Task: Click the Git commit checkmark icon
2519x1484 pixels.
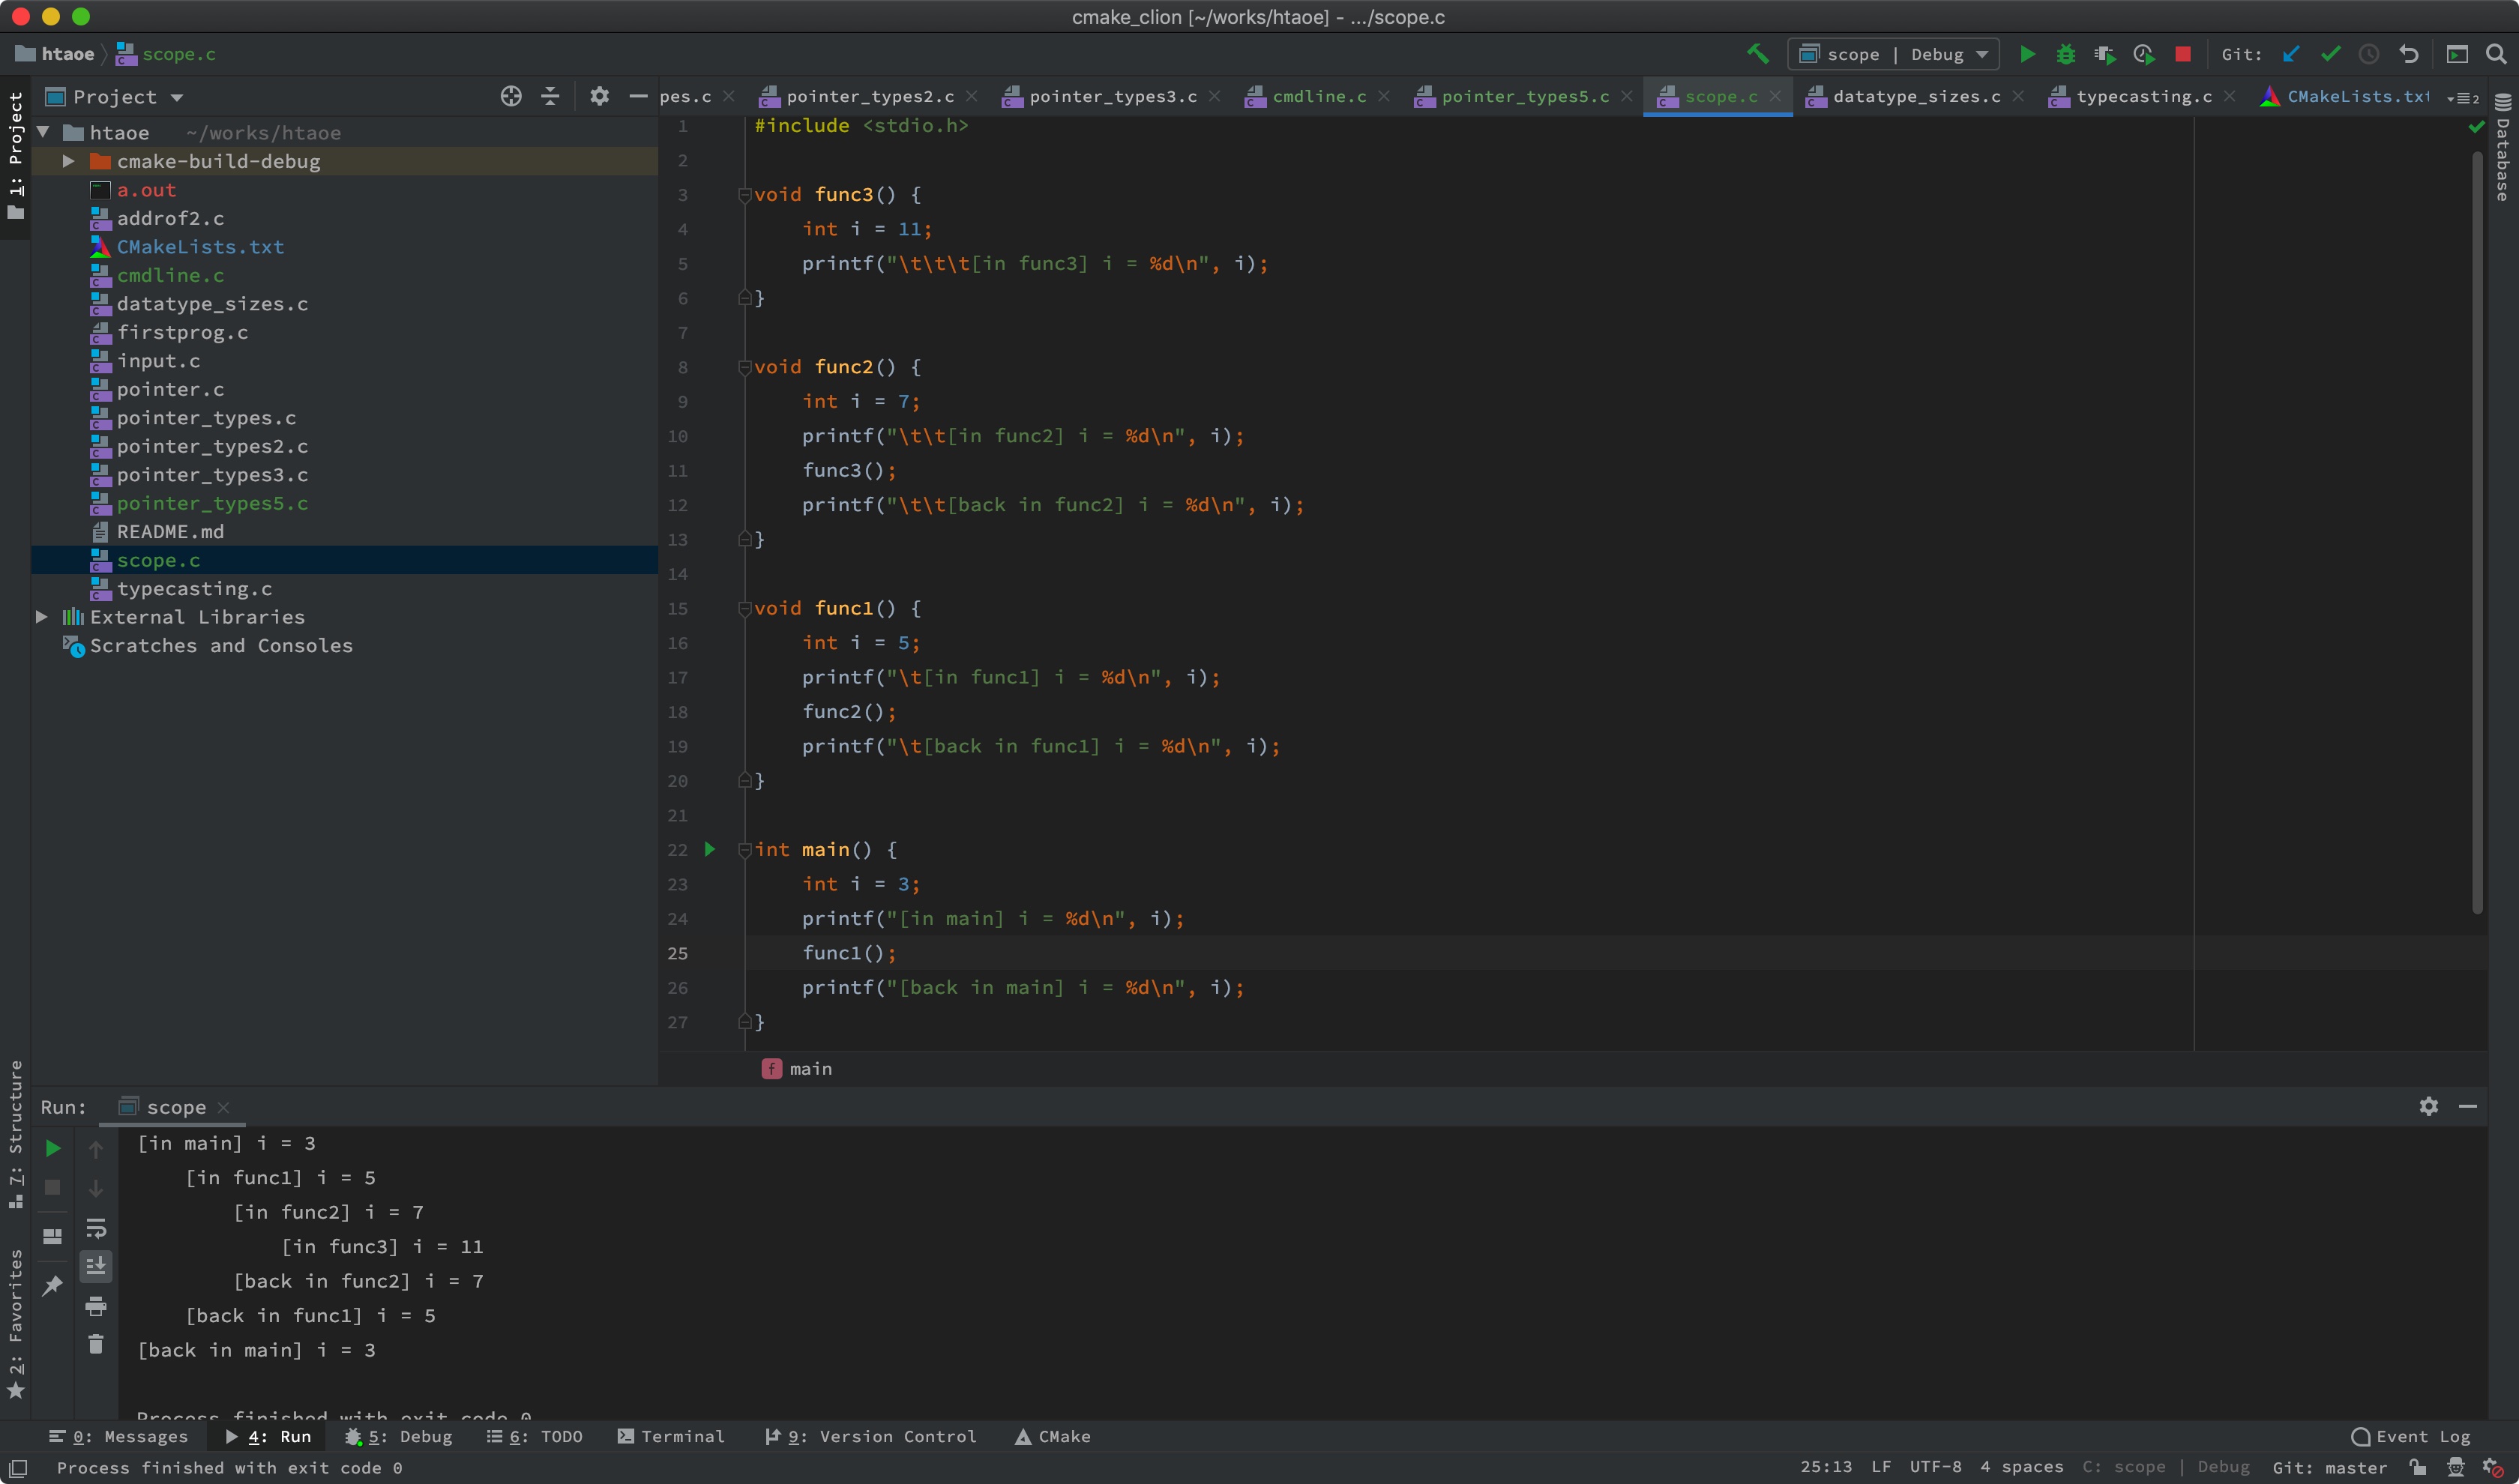Action: pos(2330,54)
